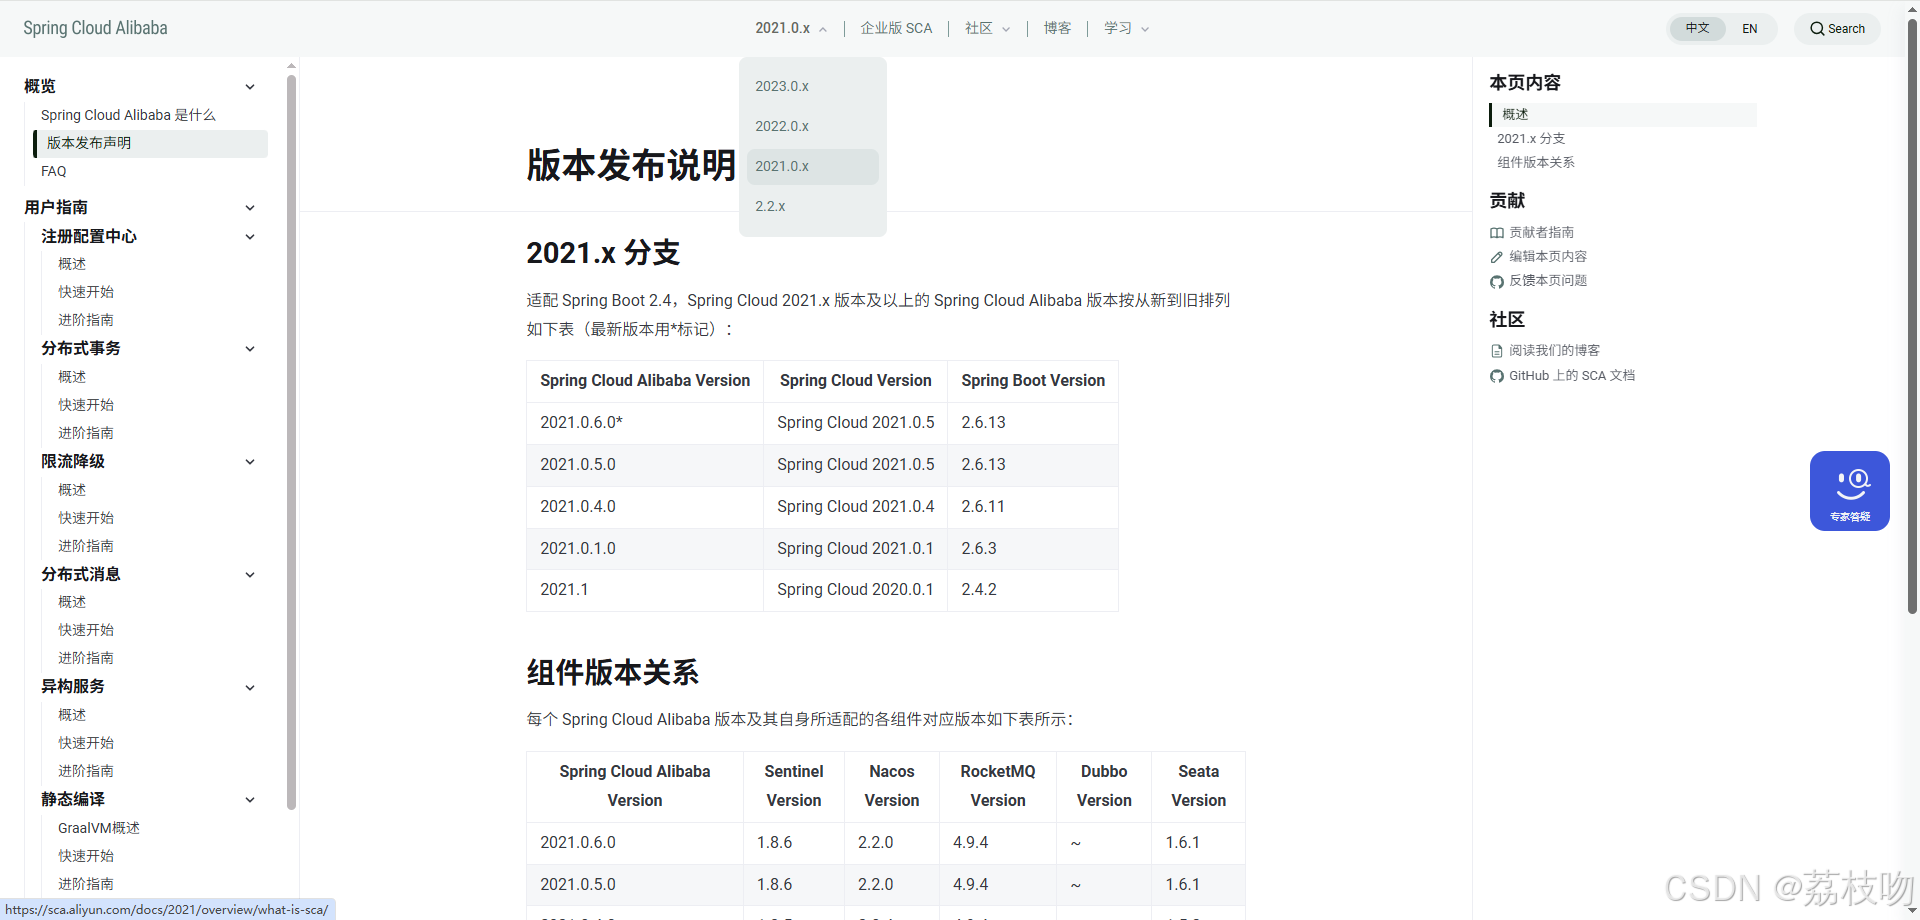
Task: Open GraalVM概述 in sidebar
Action: pyautogui.click(x=99, y=828)
